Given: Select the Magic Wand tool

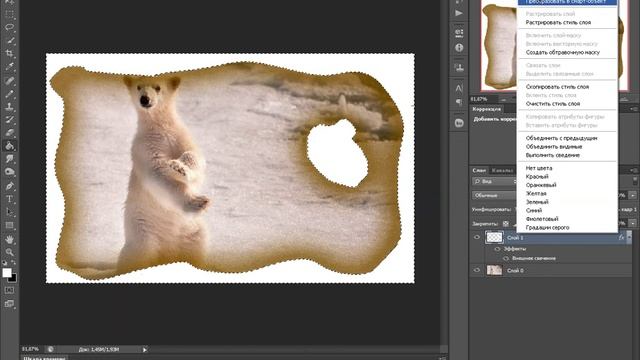Looking at the screenshot, I should click(9, 41).
